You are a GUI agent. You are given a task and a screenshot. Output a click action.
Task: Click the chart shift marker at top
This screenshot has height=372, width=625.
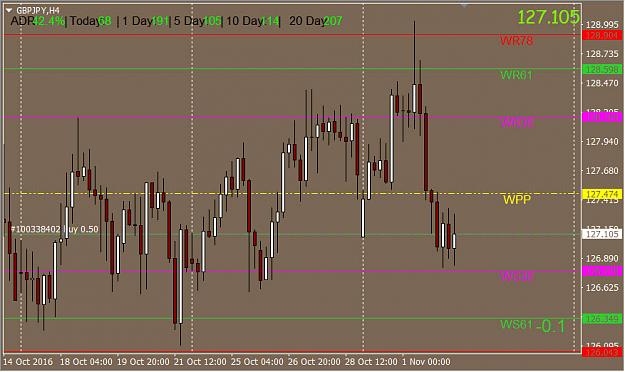464,5
